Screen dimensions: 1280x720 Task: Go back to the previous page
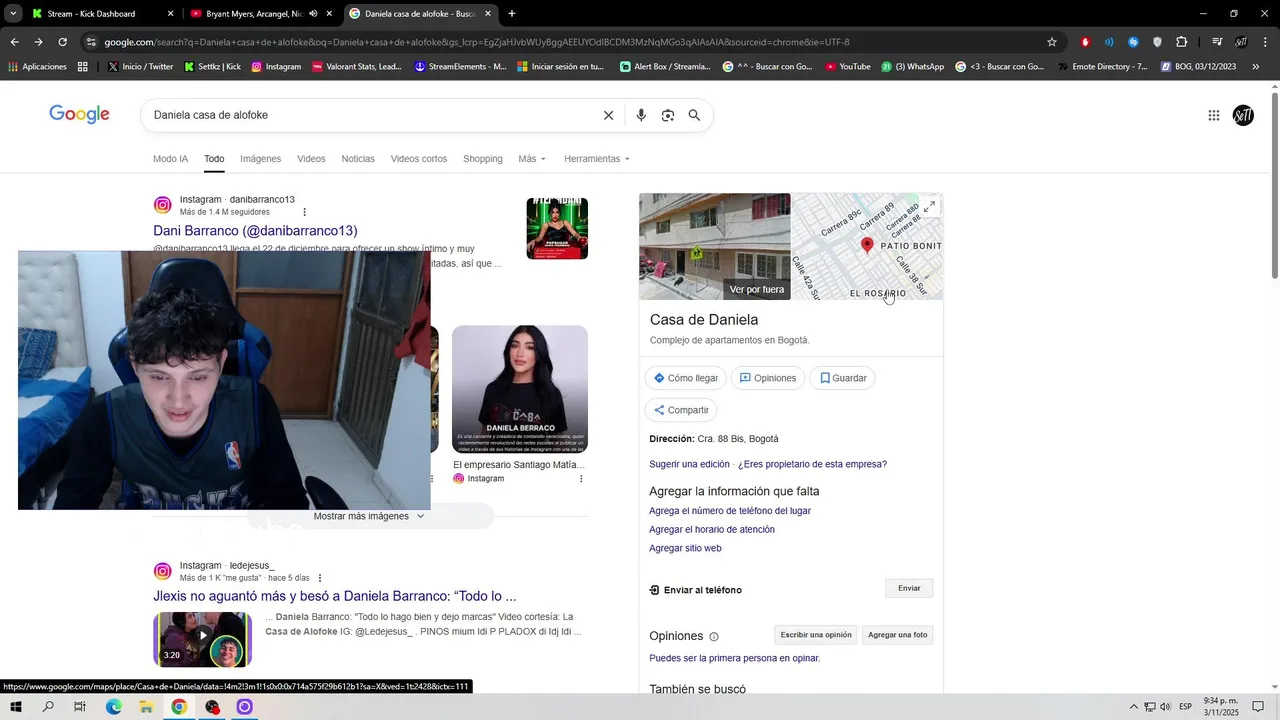click(x=14, y=42)
